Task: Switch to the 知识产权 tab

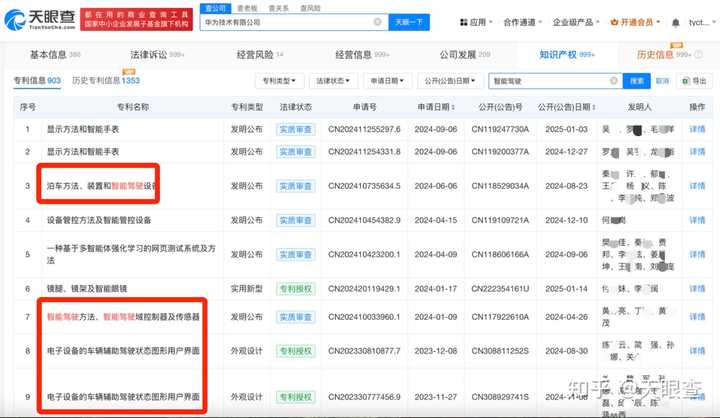Action: click(x=567, y=55)
